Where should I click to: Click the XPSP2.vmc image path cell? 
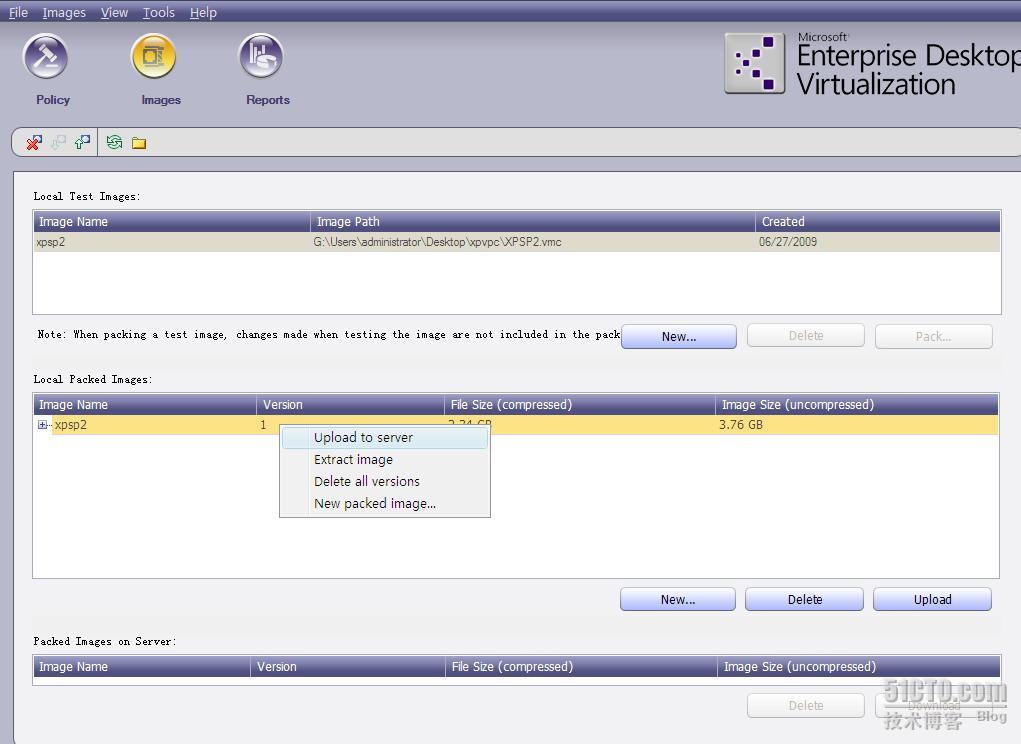437,242
